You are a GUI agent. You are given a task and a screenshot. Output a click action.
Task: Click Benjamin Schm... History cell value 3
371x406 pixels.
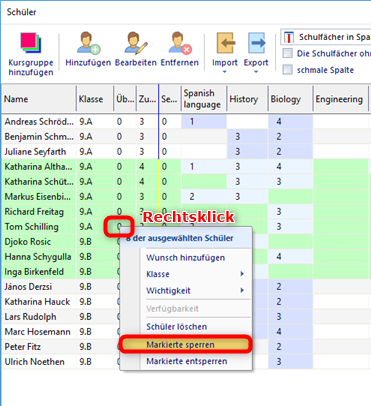click(248, 137)
